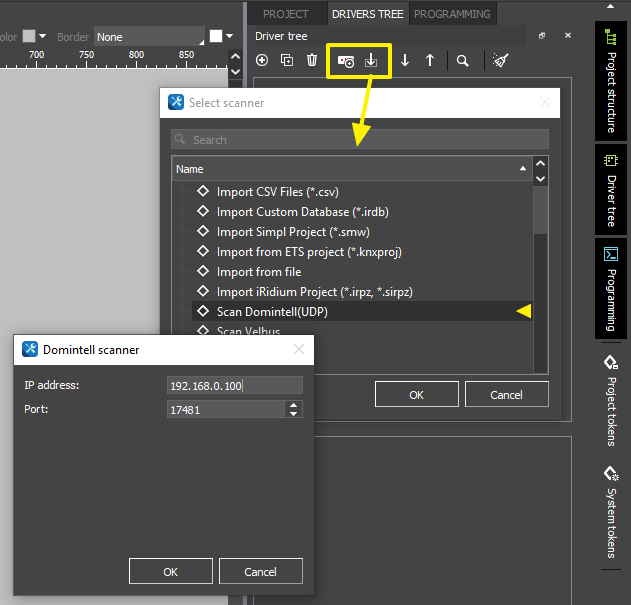Click the add driver plus icon
The width and height of the screenshot is (631, 605).
tap(262, 60)
